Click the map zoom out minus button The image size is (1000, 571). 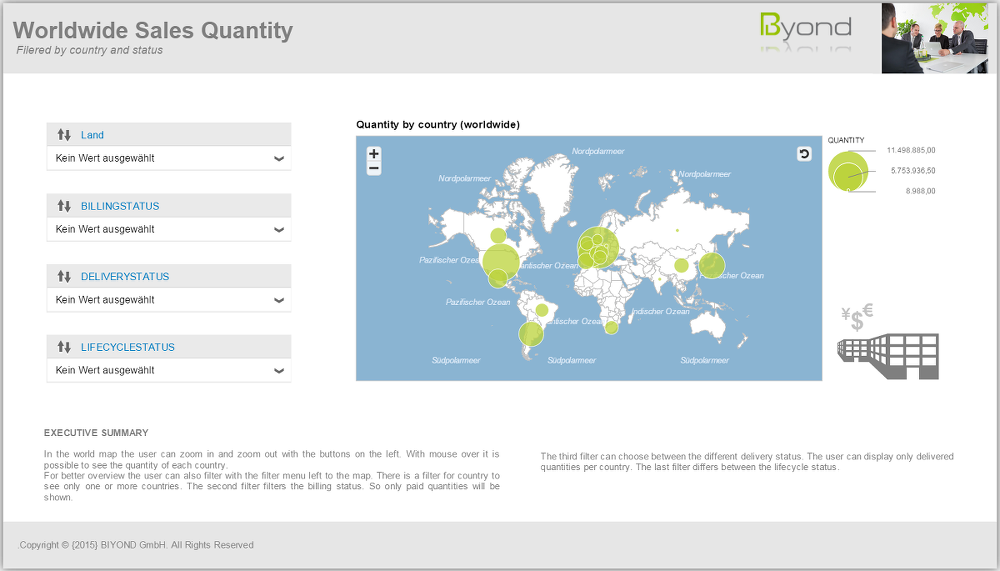pos(374,168)
